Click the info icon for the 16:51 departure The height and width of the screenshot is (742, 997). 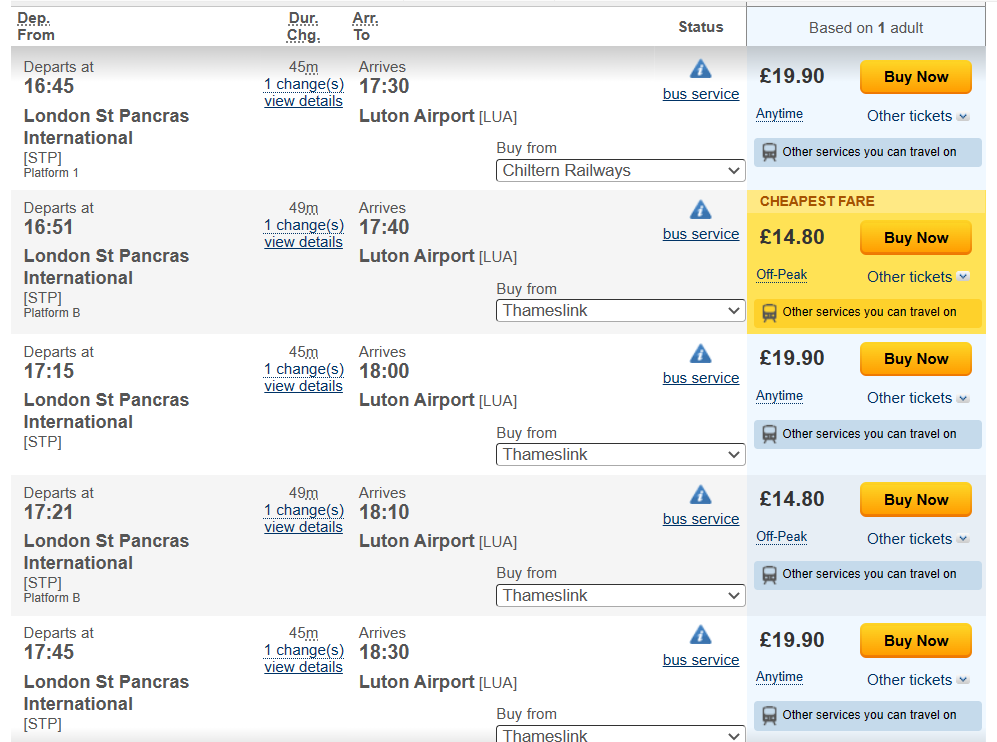coord(701,210)
